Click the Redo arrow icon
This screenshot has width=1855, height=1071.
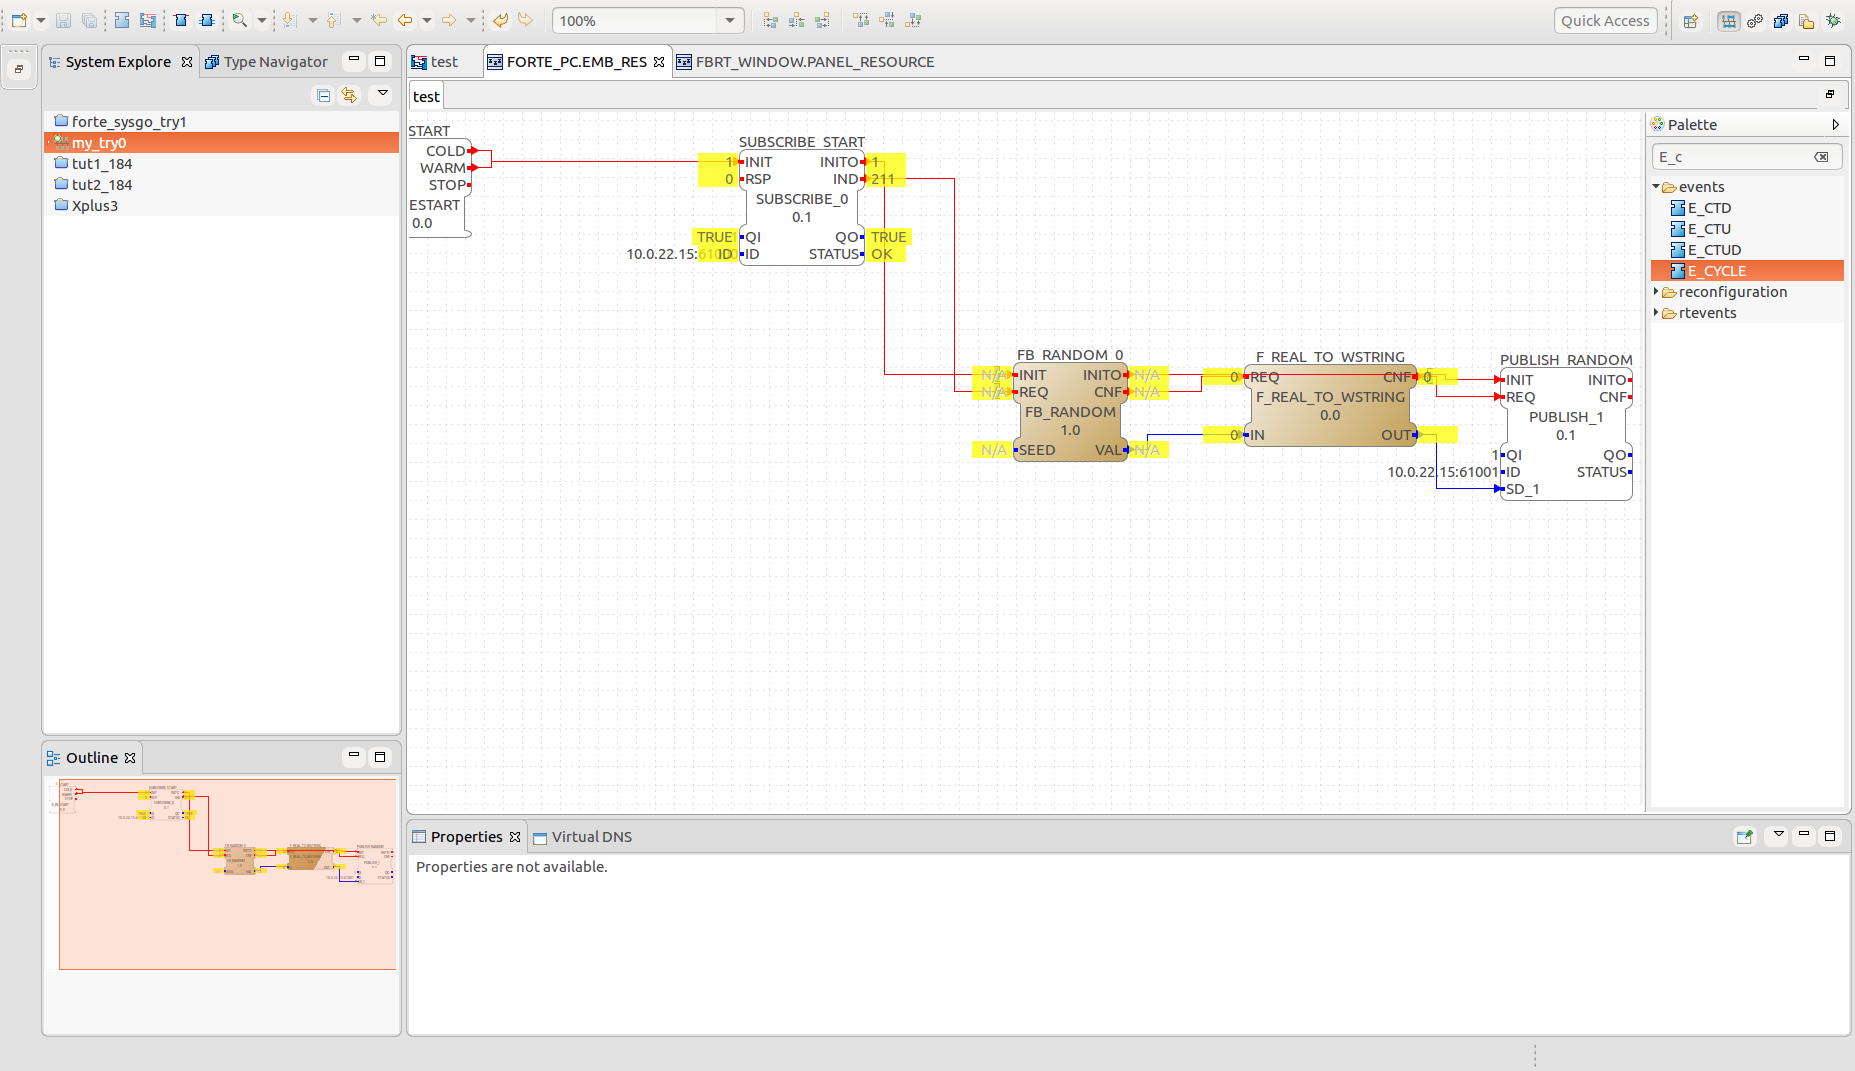tap(525, 20)
